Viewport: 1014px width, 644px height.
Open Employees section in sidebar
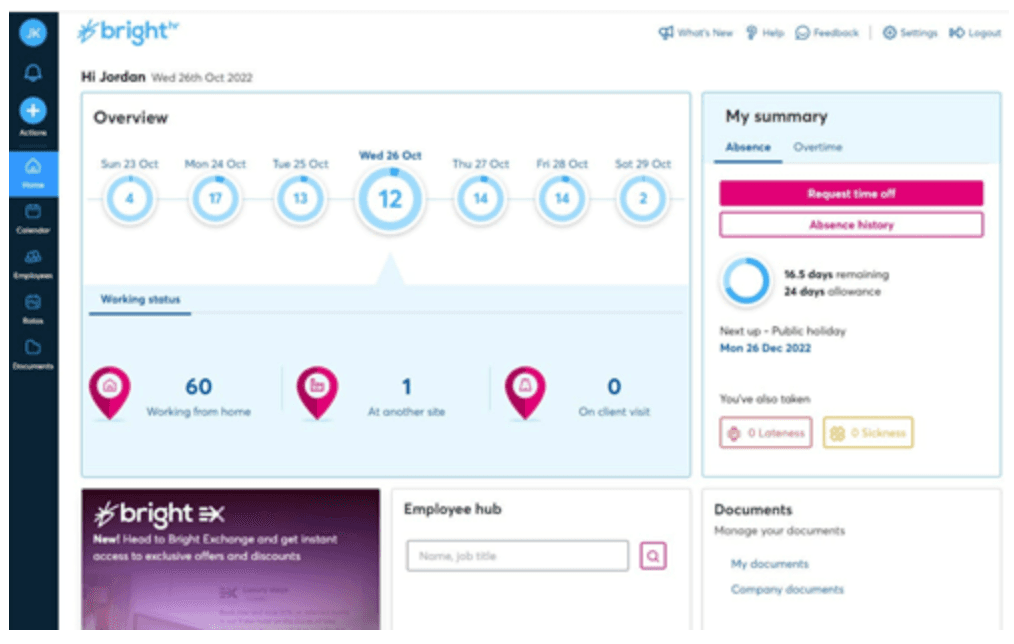[x=33, y=264]
